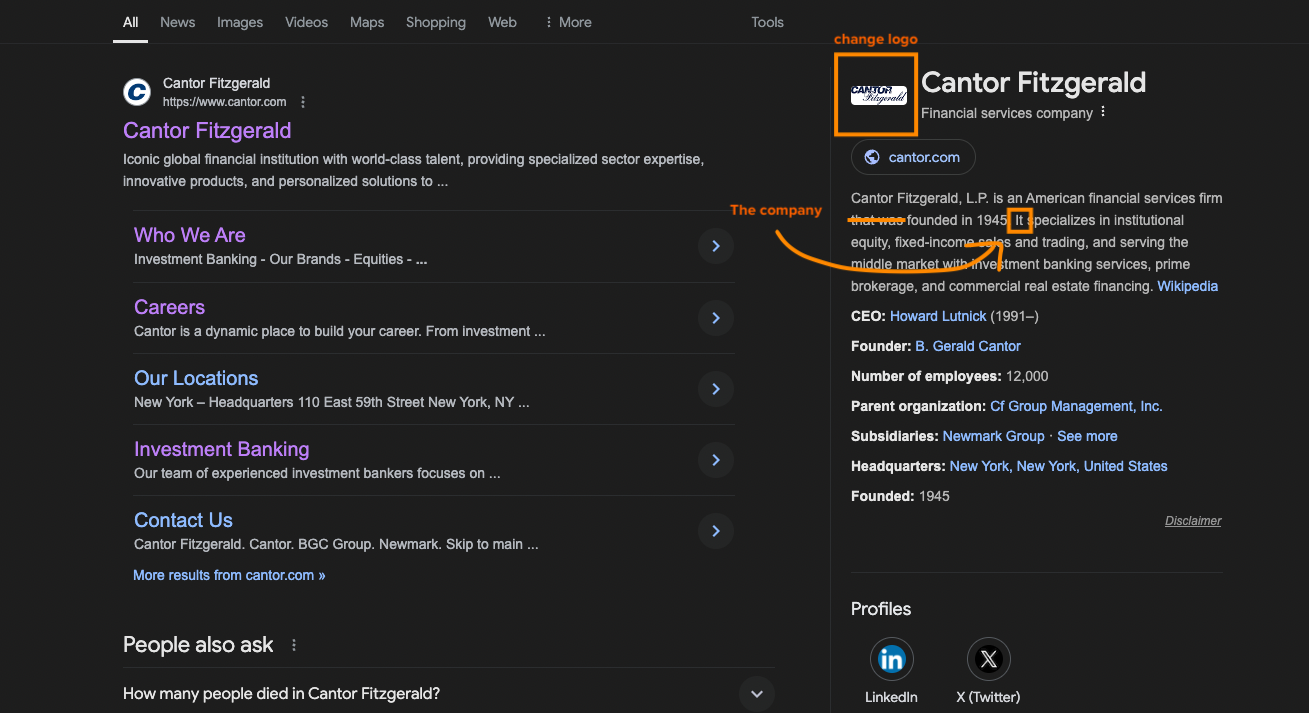1309x713 pixels.
Task: Open the New York, New York, United States link
Action: coord(1059,466)
